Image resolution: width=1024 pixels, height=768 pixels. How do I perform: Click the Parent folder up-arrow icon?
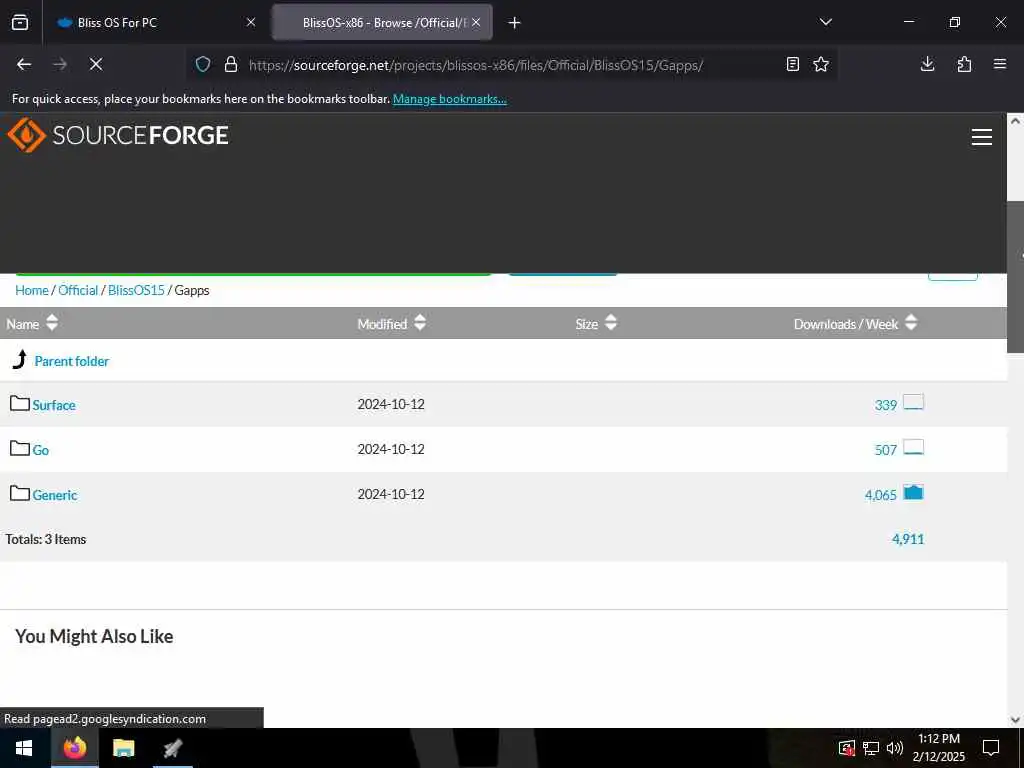pos(20,359)
